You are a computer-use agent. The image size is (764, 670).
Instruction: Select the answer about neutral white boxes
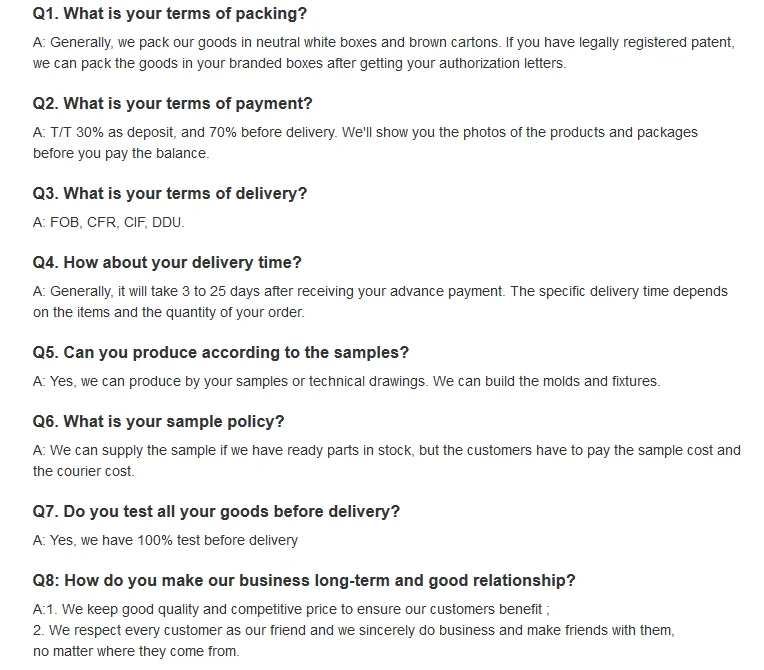pos(383,53)
